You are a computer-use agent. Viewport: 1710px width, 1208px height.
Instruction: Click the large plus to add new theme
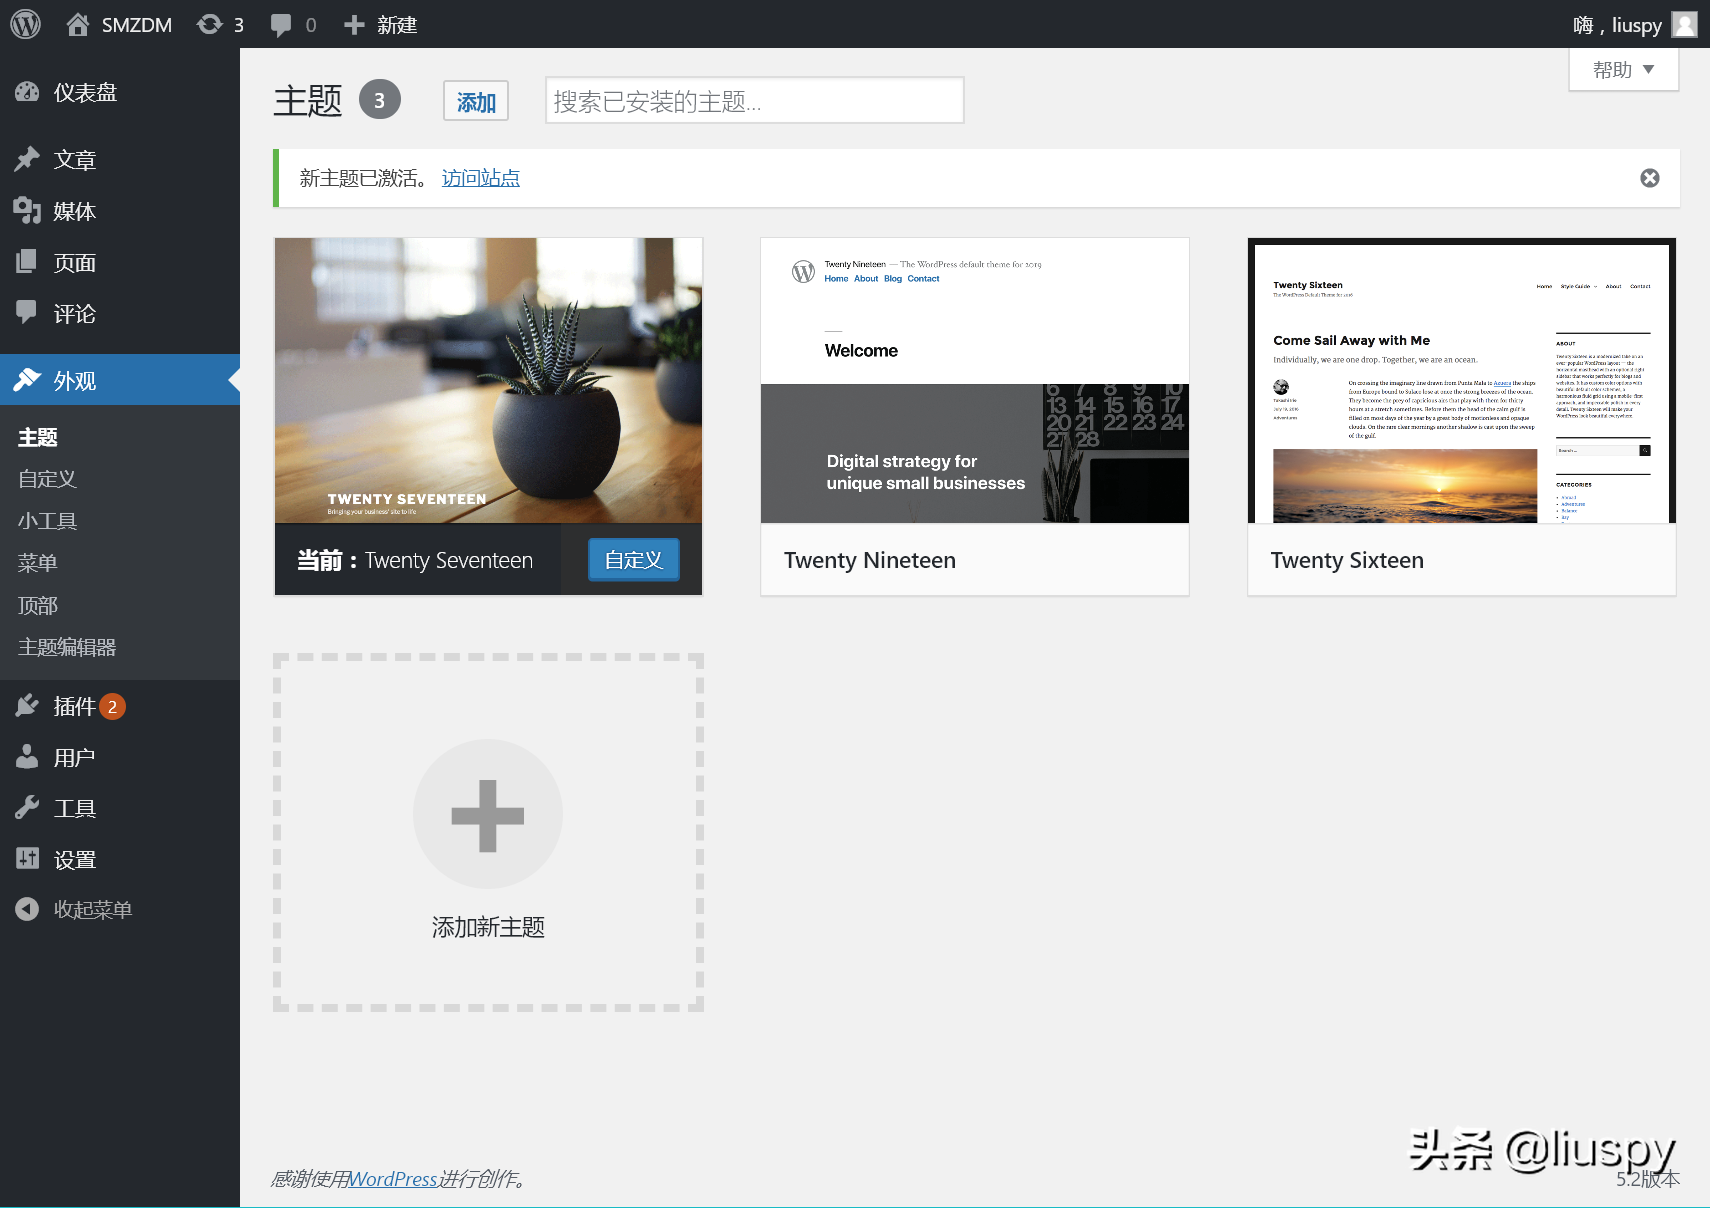tap(488, 814)
